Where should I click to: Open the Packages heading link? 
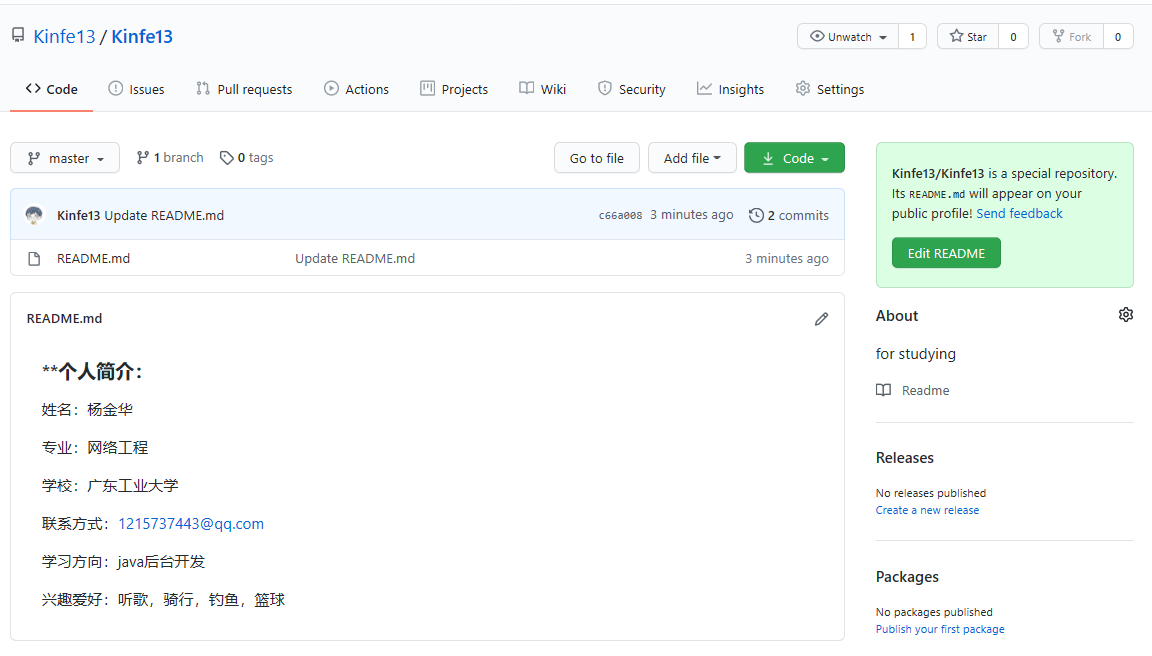pyautogui.click(x=907, y=577)
